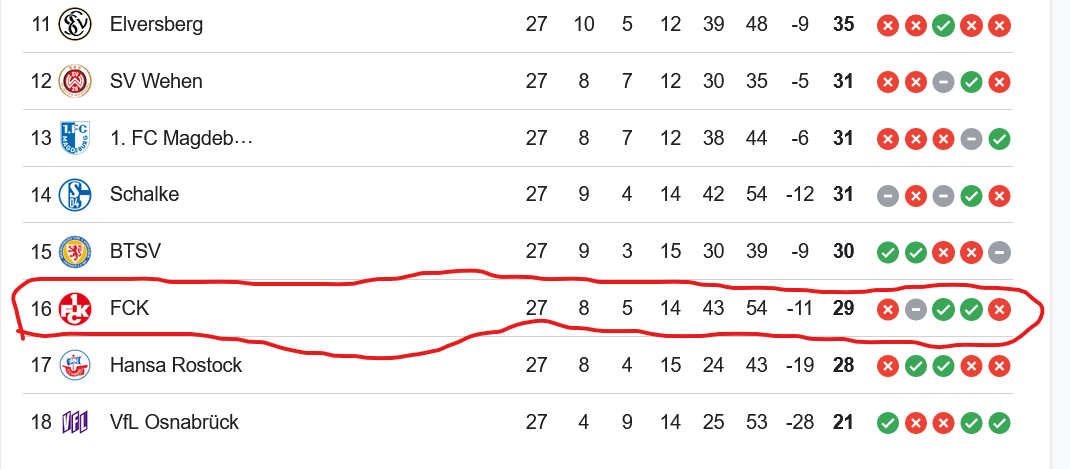Click the Hansa Rostock crest icon

73,365
